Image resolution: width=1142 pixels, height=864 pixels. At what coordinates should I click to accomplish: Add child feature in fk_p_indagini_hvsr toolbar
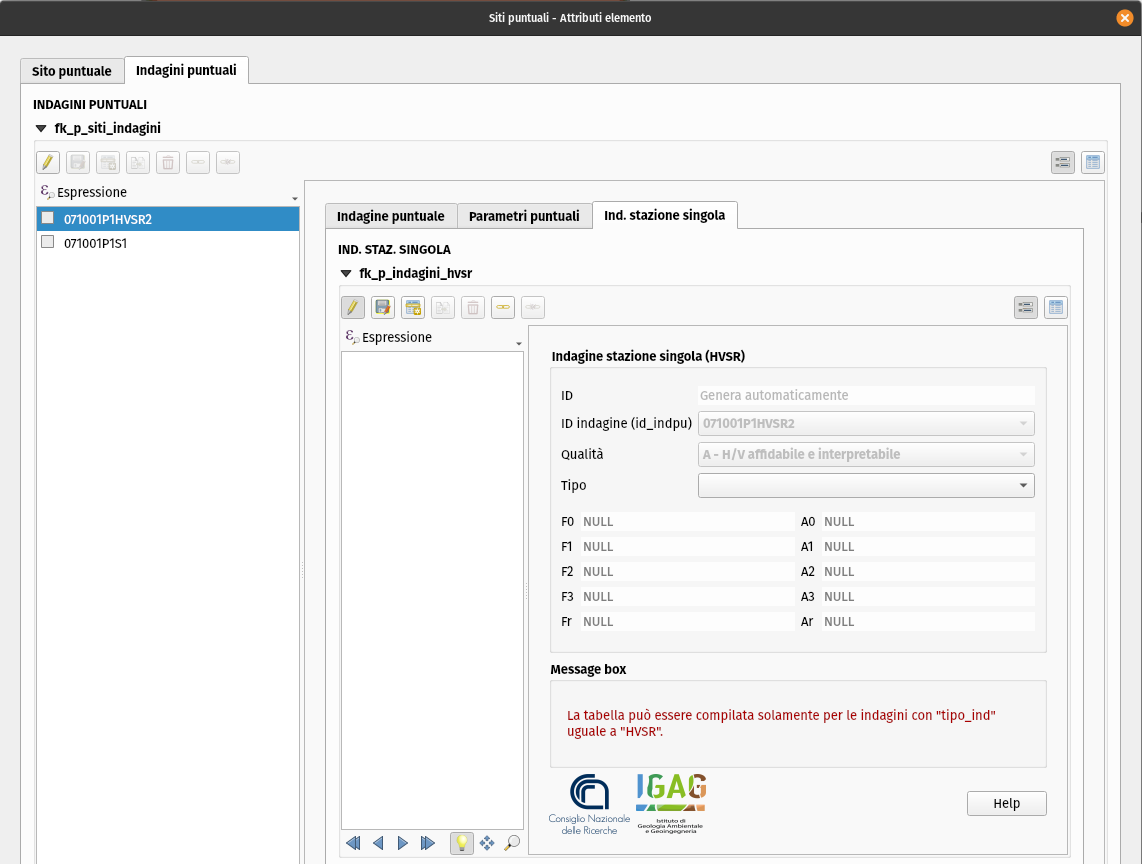point(413,307)
